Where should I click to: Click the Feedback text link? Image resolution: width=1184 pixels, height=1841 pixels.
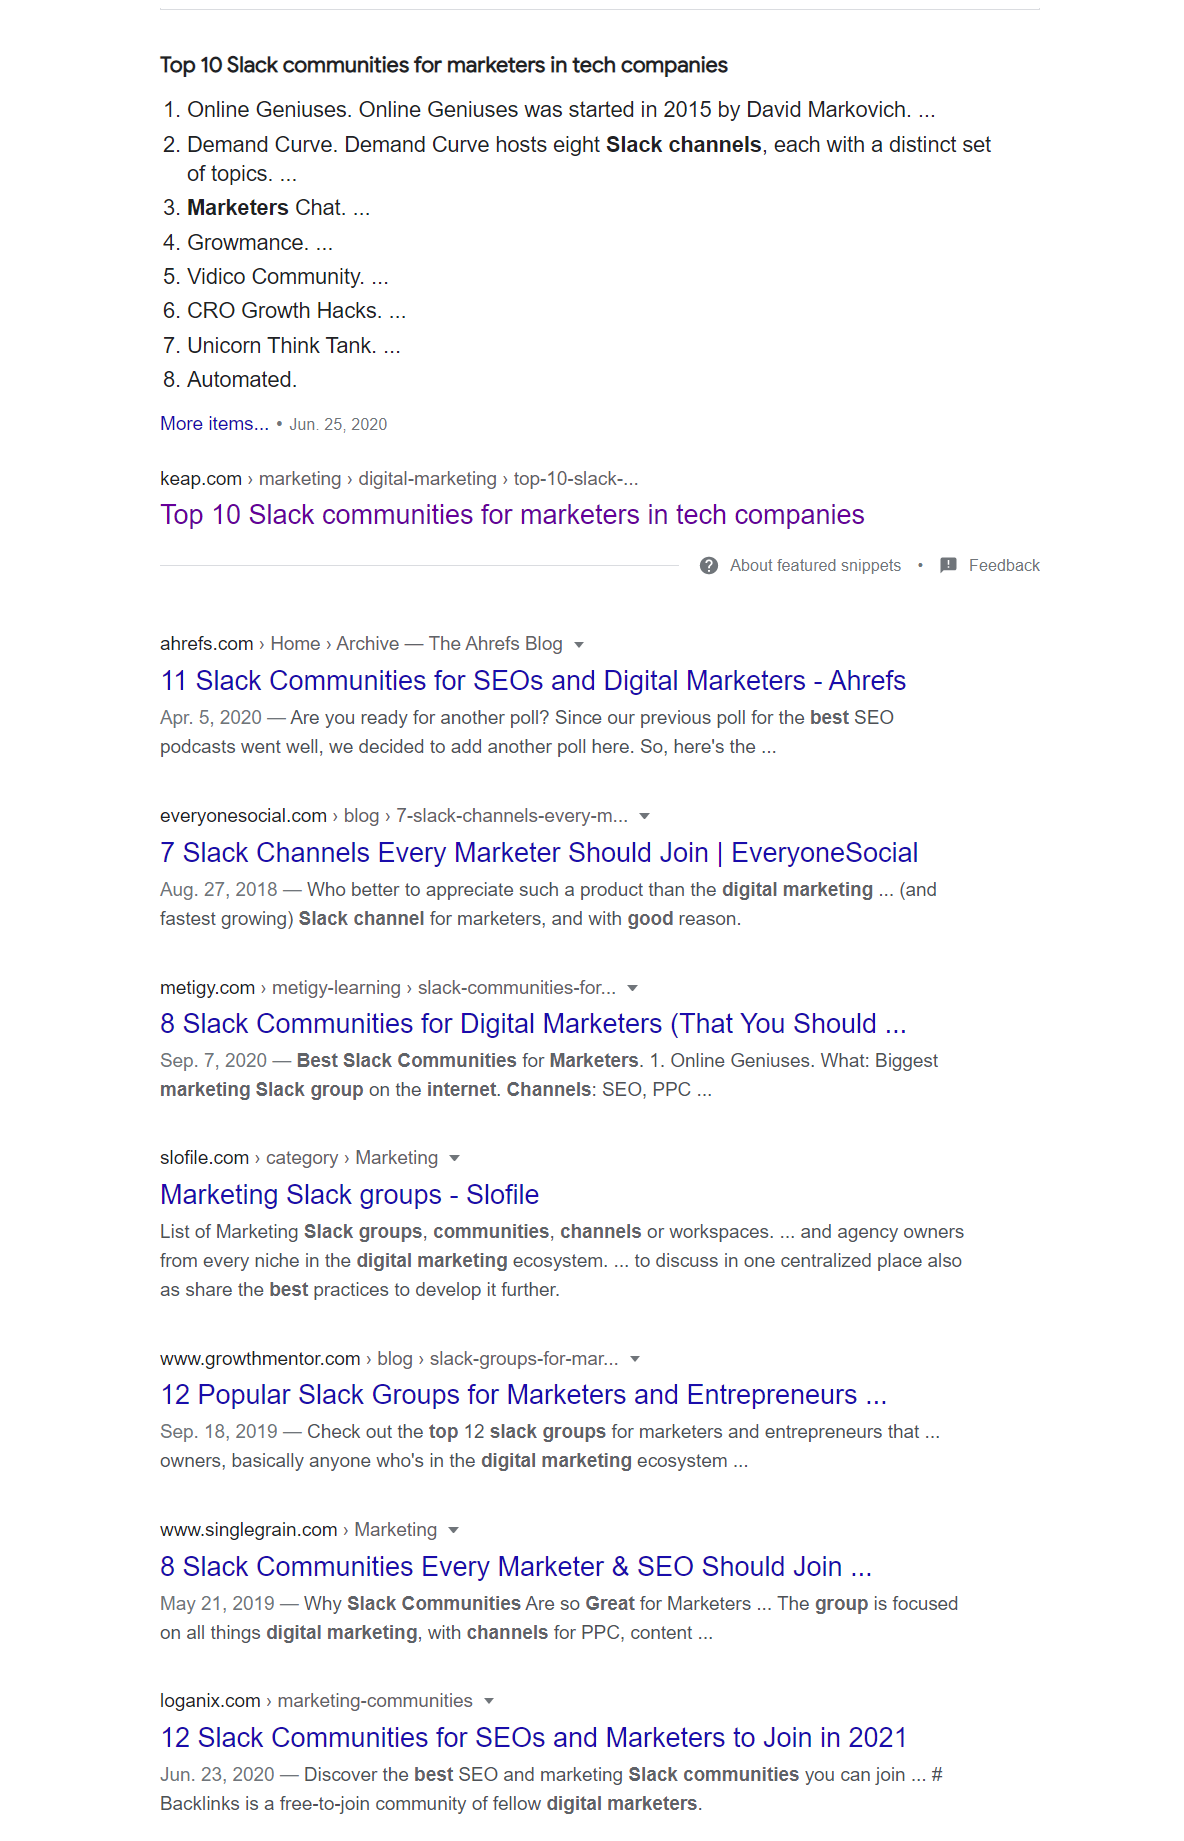coord(1004,566)
